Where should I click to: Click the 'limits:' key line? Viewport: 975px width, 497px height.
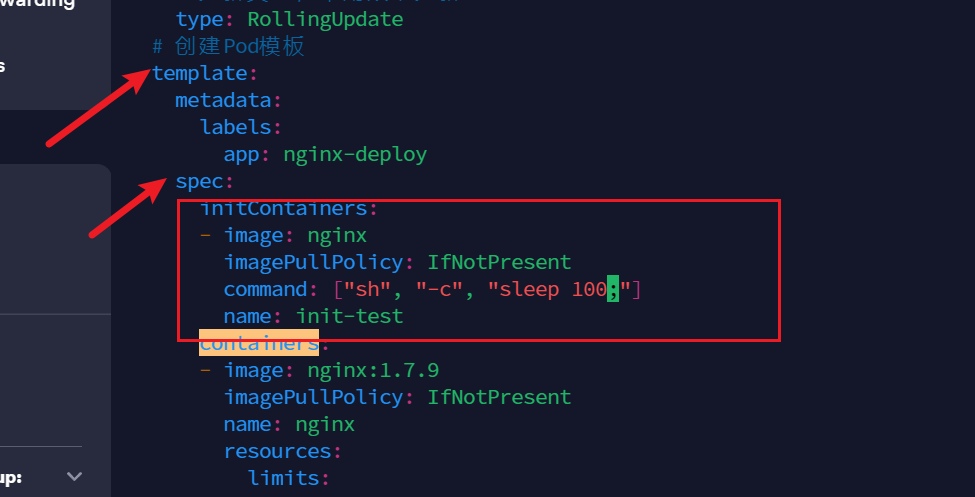pyautogui.click(x=289, y=478)
